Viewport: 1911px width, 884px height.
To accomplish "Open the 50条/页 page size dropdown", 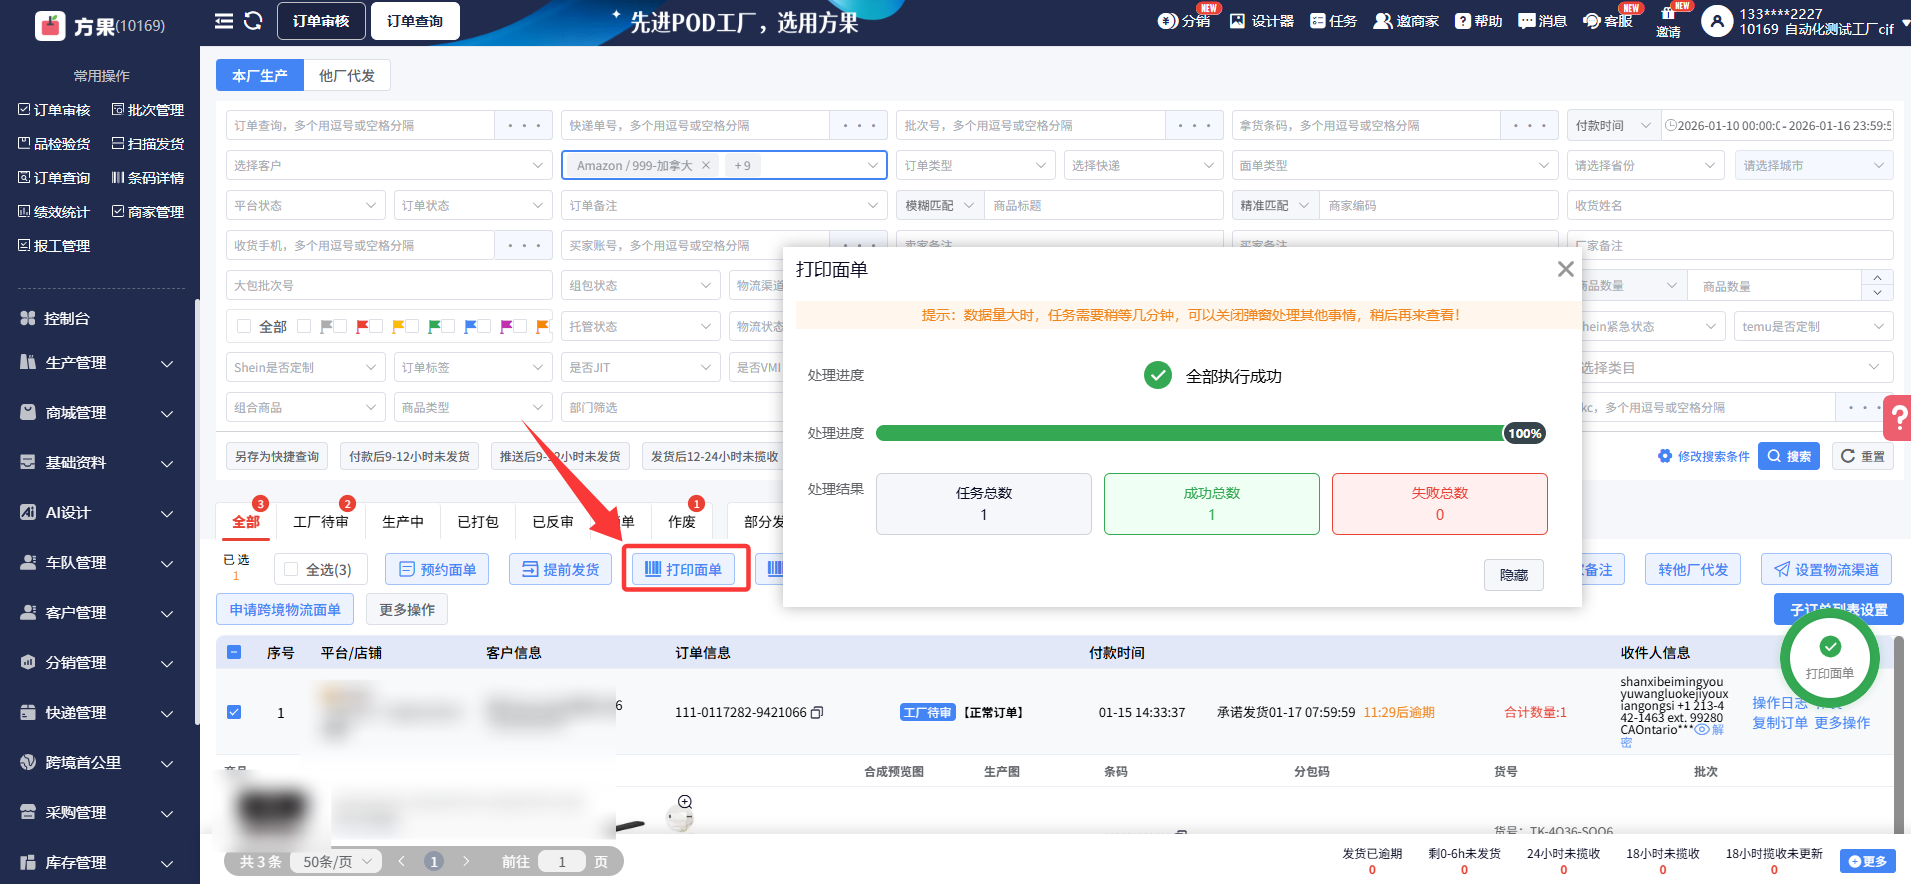I will (336, 861).
